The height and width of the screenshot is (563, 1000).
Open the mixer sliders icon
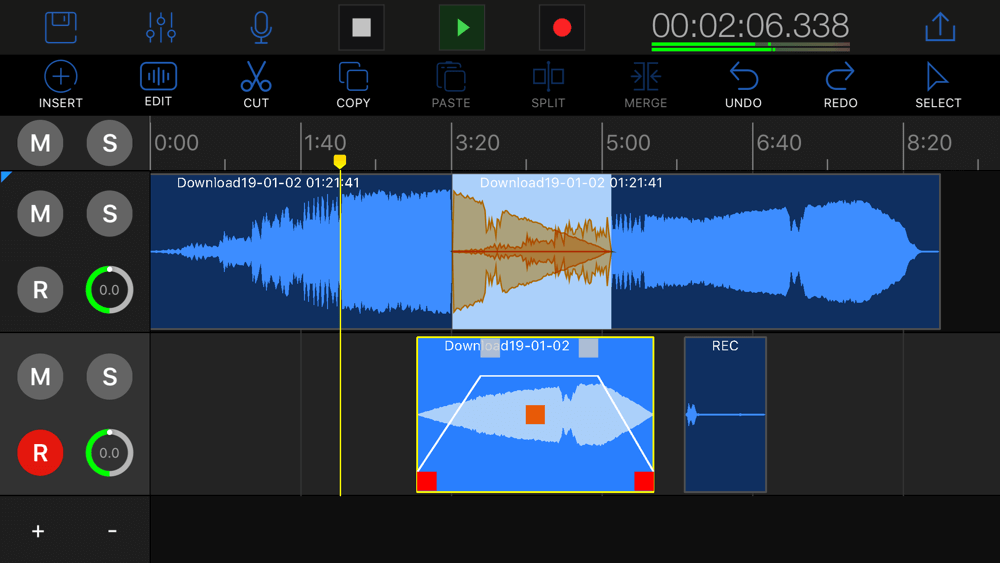(160, 27)
